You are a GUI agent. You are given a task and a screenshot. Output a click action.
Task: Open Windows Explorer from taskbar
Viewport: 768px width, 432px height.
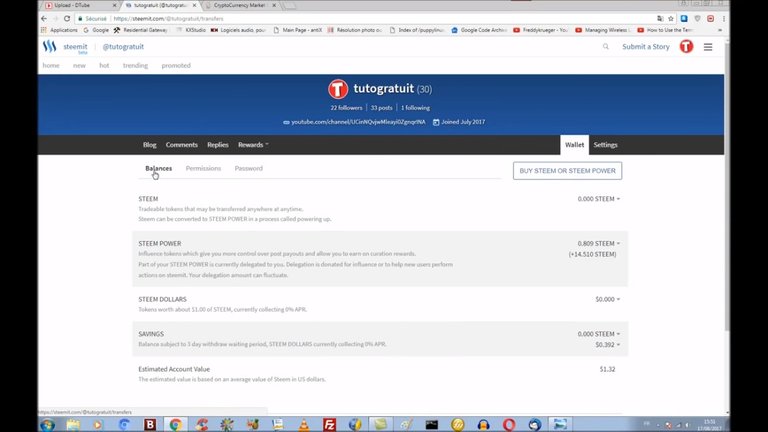[x=73, y=425]
